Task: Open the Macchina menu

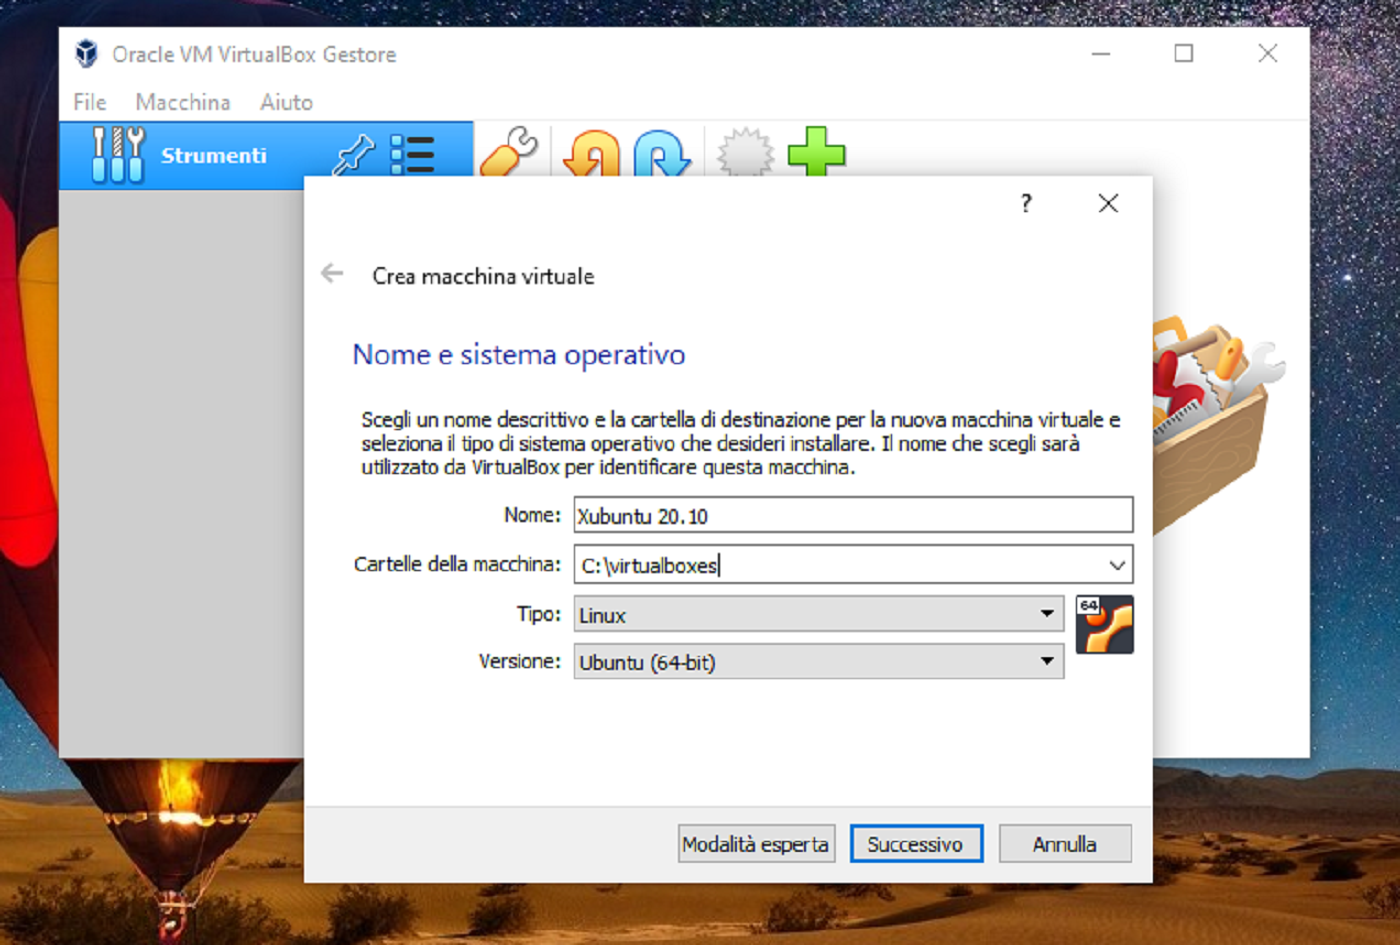Action: (182, 102)
